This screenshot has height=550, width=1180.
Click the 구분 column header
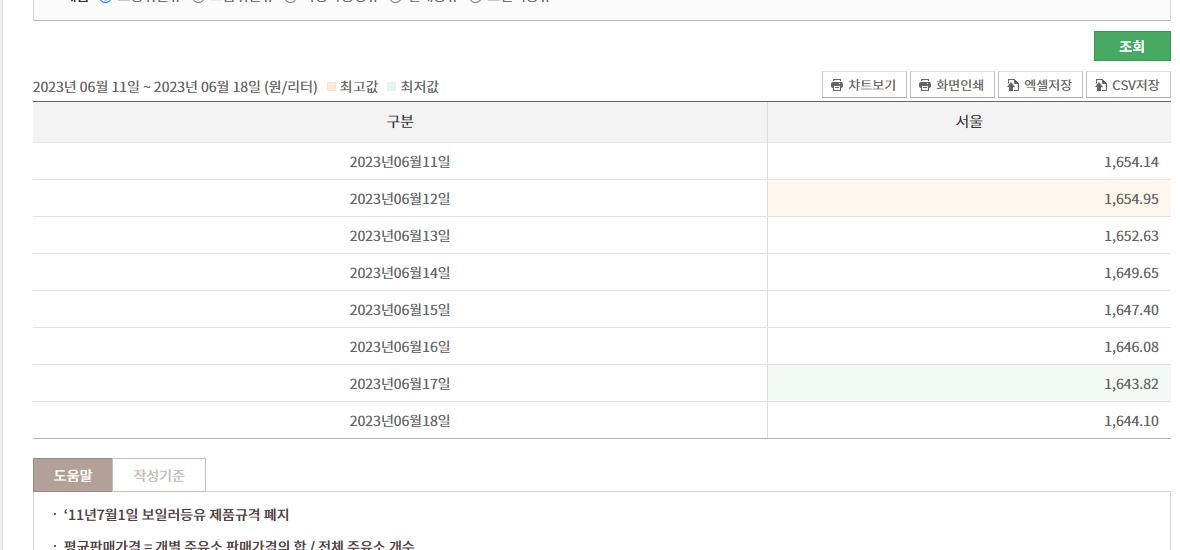pyautogui.click(x=400, y=123)
